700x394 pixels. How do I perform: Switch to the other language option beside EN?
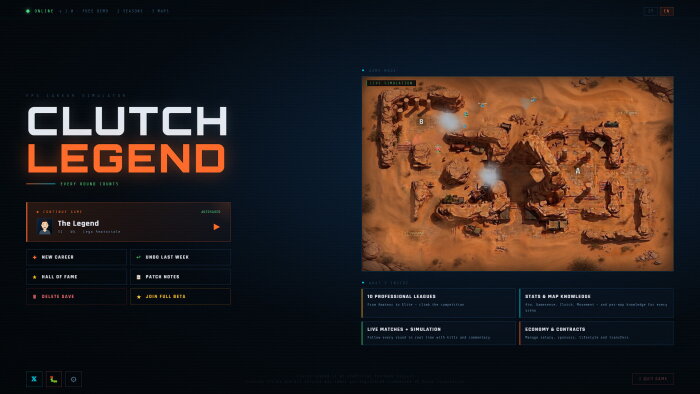click(651, 11)
